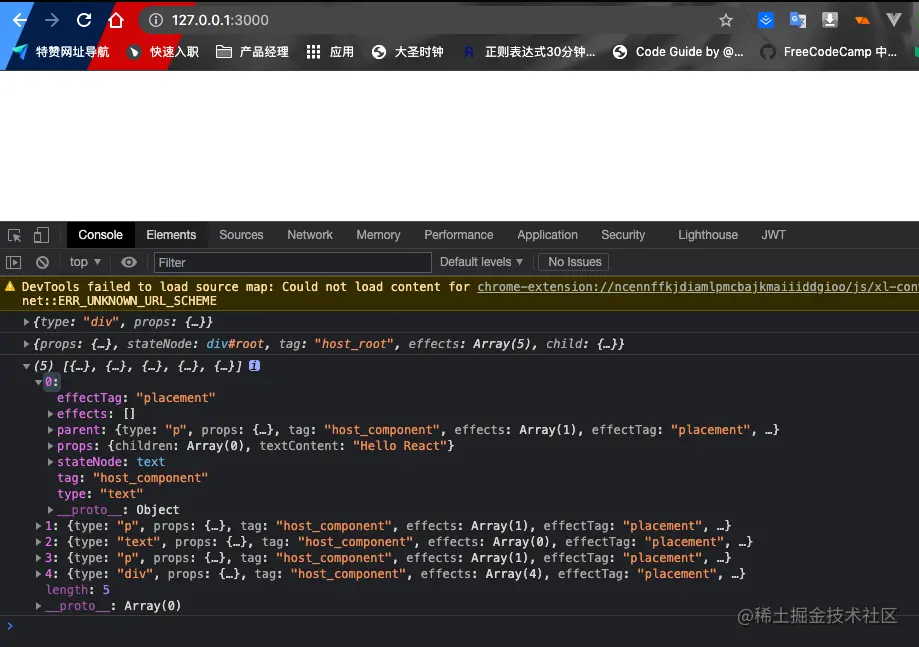Open the download extension icon
Viewport: 919px width, 647px height.
pos(829,21)
